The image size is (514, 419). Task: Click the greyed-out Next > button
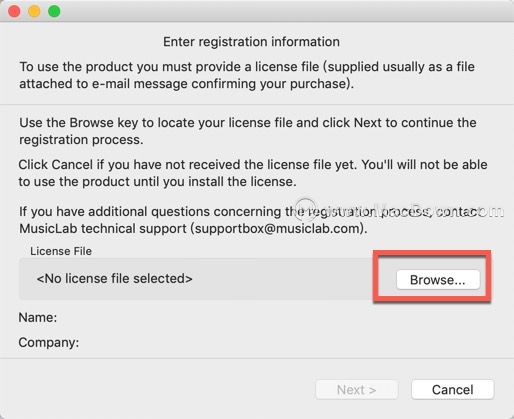pos(356,389)
